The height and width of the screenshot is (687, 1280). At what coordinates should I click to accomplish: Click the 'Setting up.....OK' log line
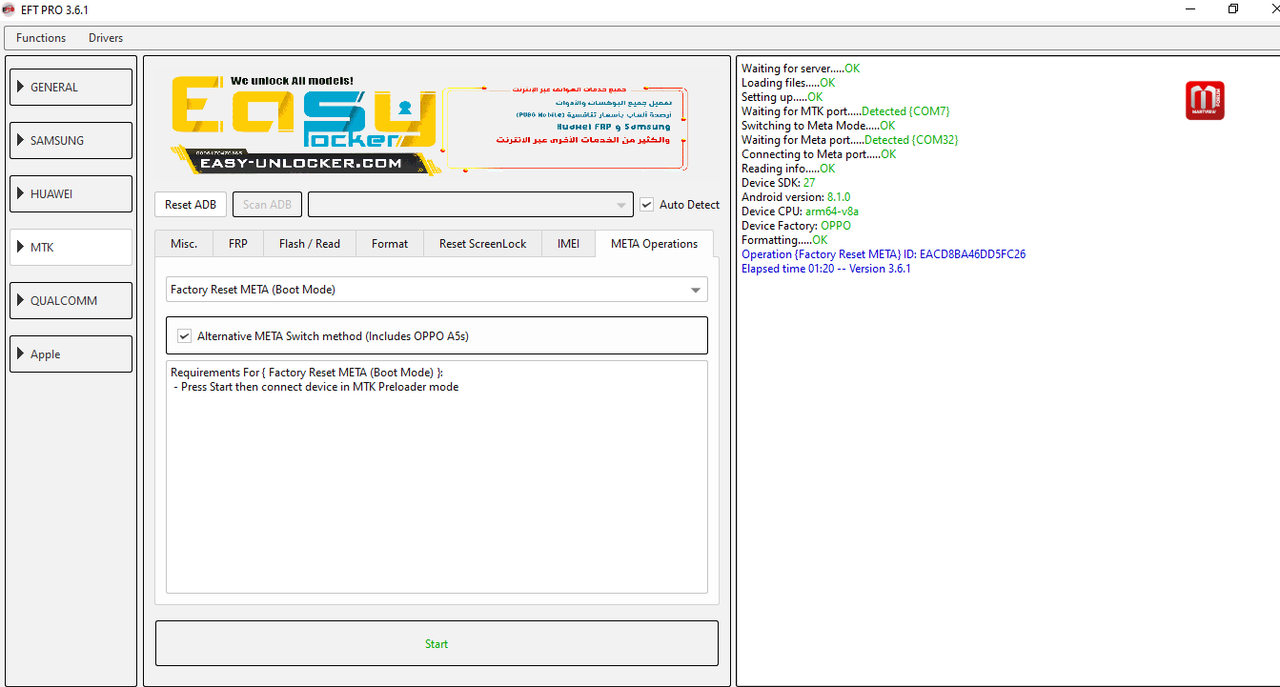pyautogui.click(x=781, y=97)
